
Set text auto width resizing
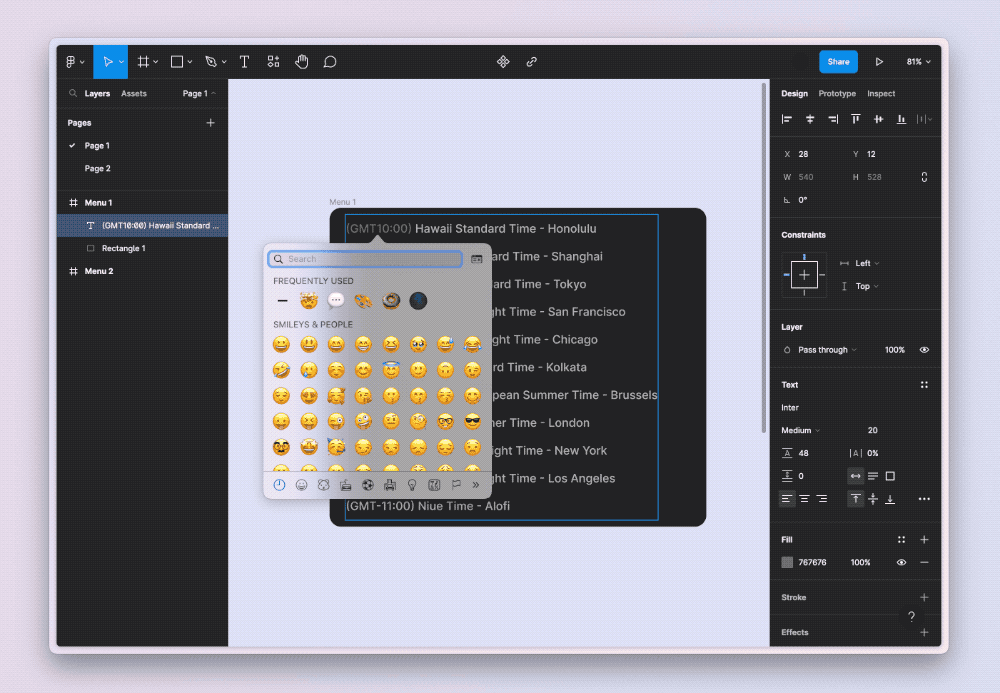[x=855, y=476]
